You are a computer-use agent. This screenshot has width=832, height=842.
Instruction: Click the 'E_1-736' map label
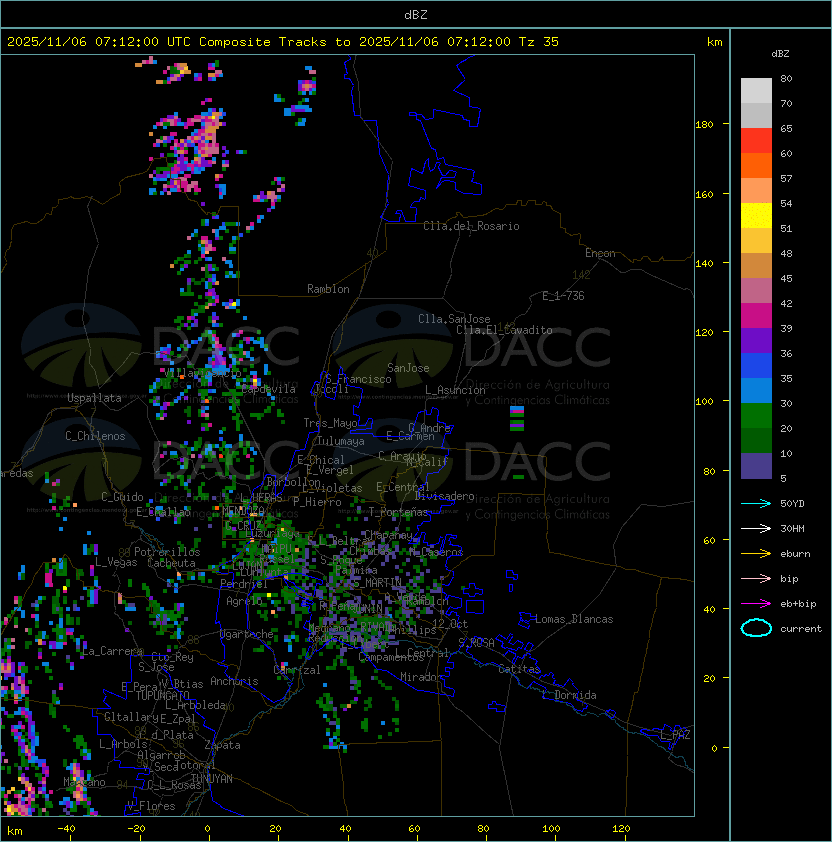coord(563,296)
